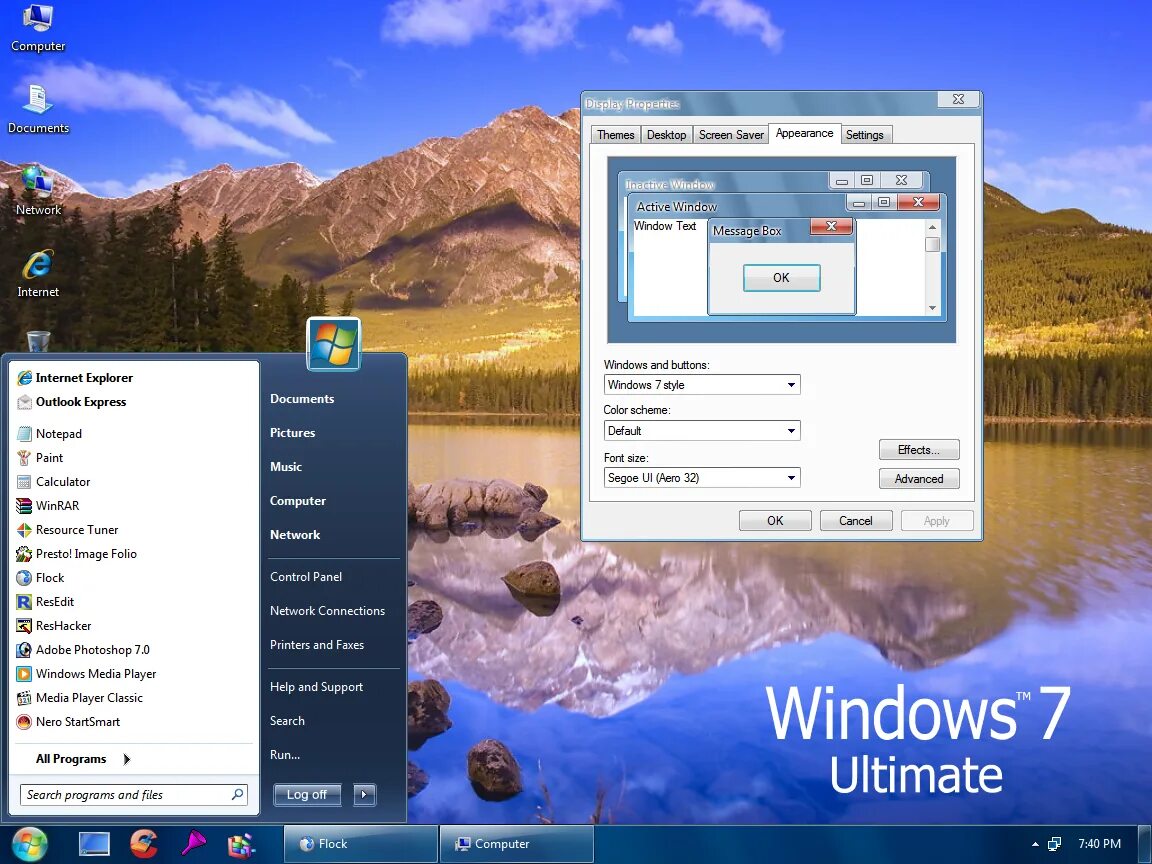Close the Display Properties dialog
This screenshot has width=1152, height=864.
point(959,99)
